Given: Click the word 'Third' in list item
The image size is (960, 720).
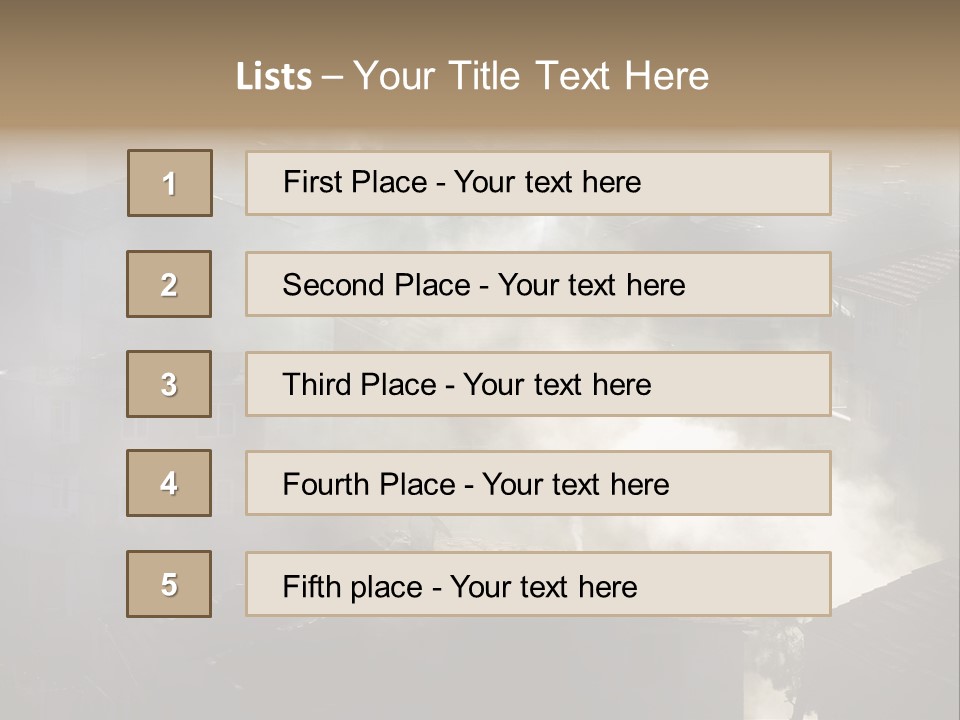Looking at the screenshot, I should tap(319, 385).
